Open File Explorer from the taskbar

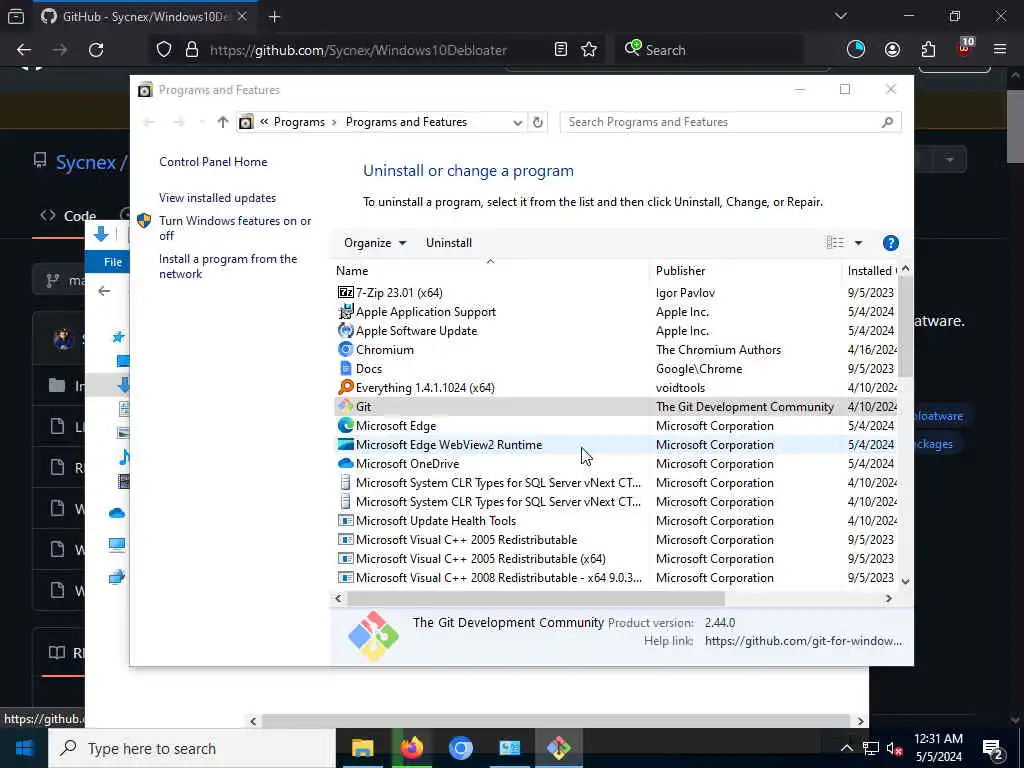coord(362,748)
